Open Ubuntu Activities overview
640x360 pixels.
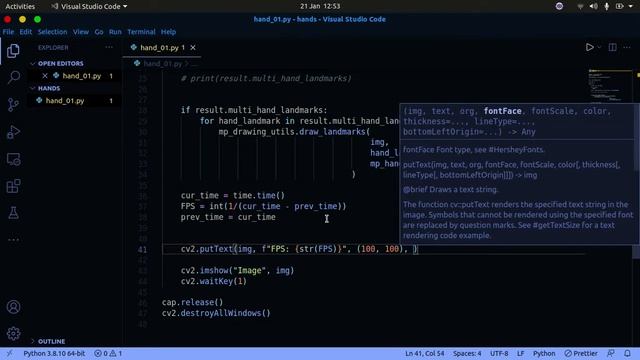(x=20, y=7)
